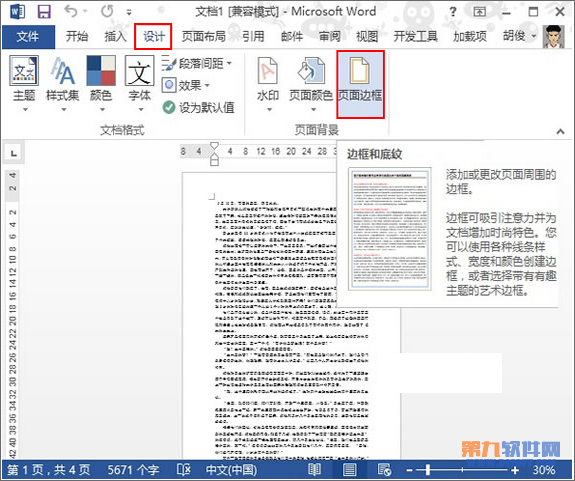Click the language 中文(中国) indicator
The height and width of the screenshot is (481, 575).
[x=231, y=470]
